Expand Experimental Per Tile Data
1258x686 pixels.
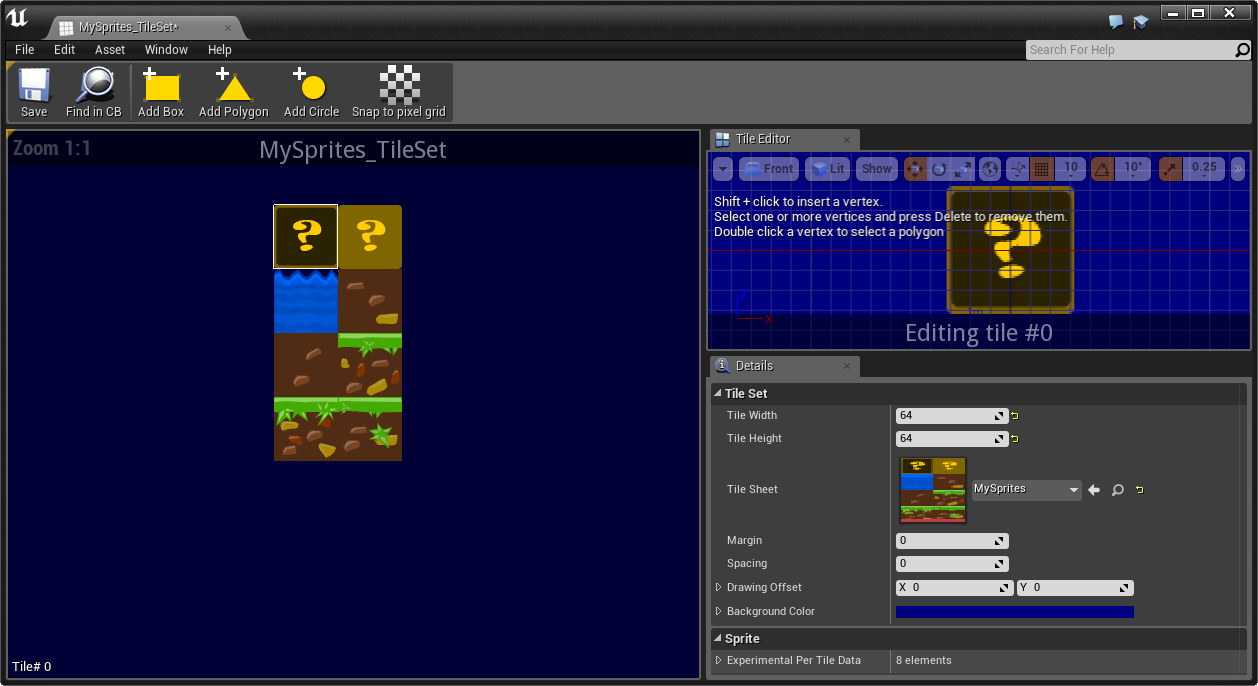[x=718, y=660]
